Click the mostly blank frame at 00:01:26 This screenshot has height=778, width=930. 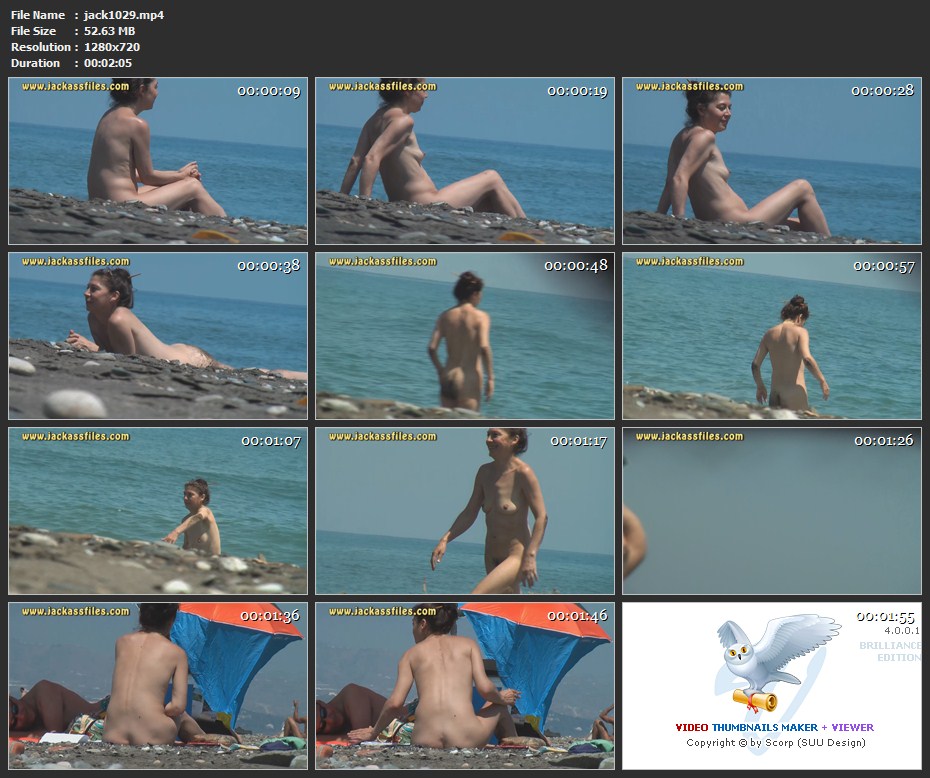[x=771, y=511]
